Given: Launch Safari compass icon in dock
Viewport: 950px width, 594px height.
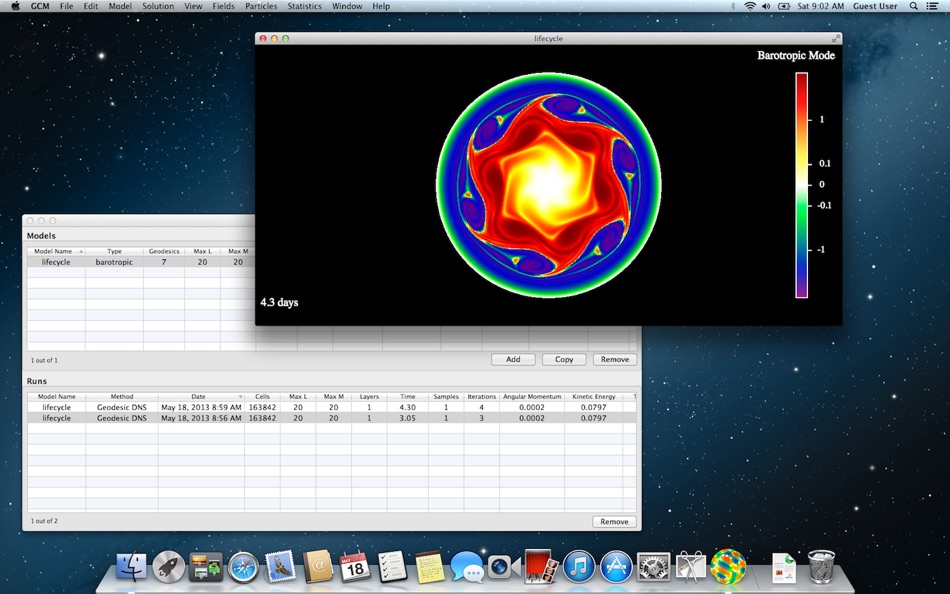Looking at the screenshot, I should pyautogui.click(x=243, y=567).
